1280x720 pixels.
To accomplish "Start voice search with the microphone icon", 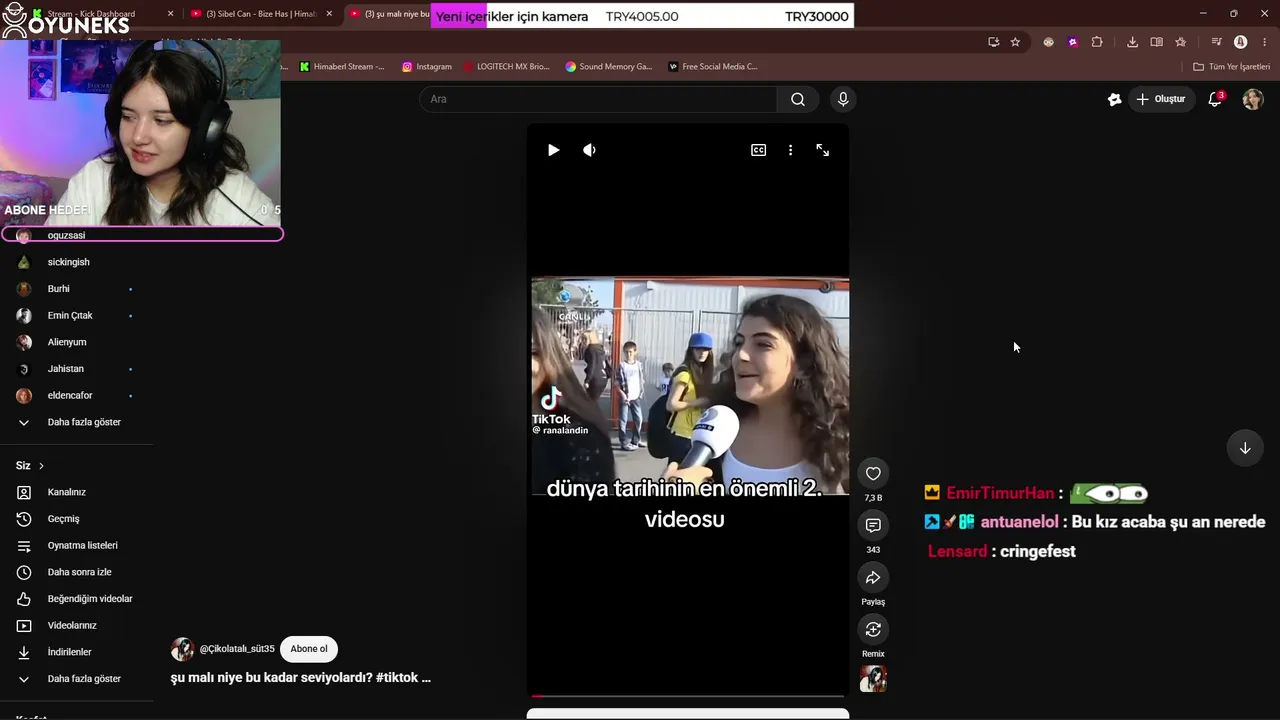I will [843, 99].
